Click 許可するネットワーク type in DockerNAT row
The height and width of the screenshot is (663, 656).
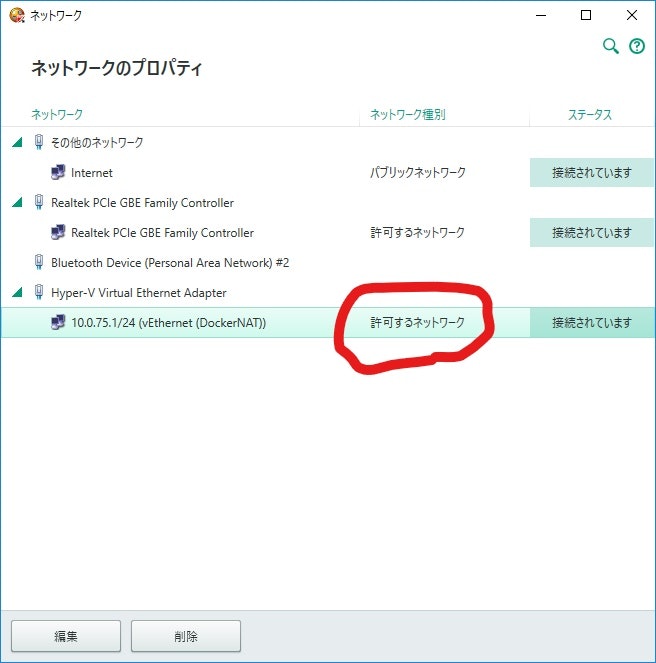[417, 322]
